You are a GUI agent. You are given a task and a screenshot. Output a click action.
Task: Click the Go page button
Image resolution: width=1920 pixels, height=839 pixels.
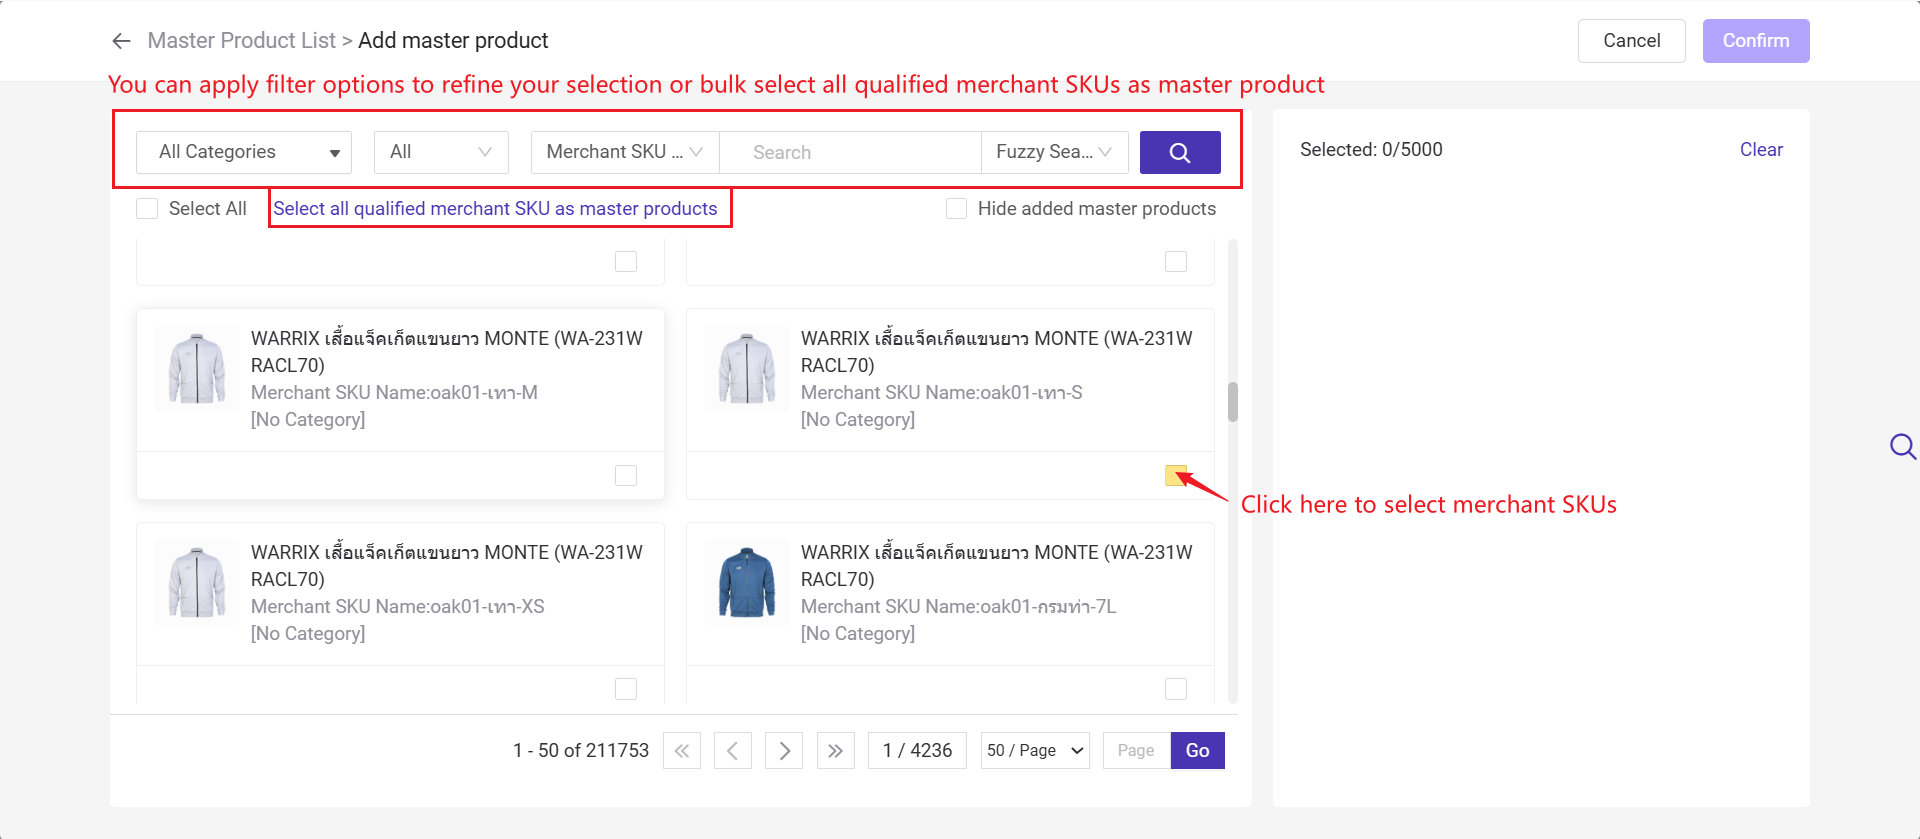pyautogui.click(x=1198, y=750)
